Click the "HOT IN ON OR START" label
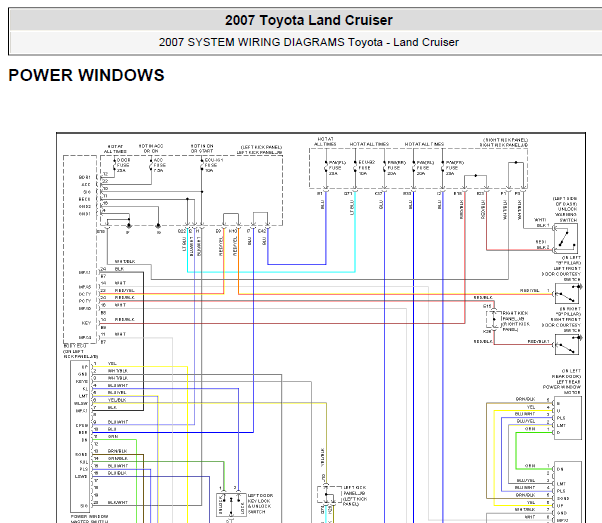The height and width of the screenshot is (523, 602). pyautogui.click(x=202, y=149)
